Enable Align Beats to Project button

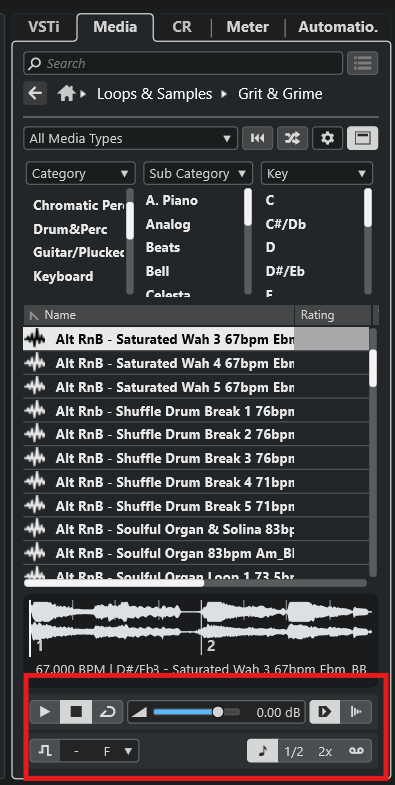[x=356, y=711]
